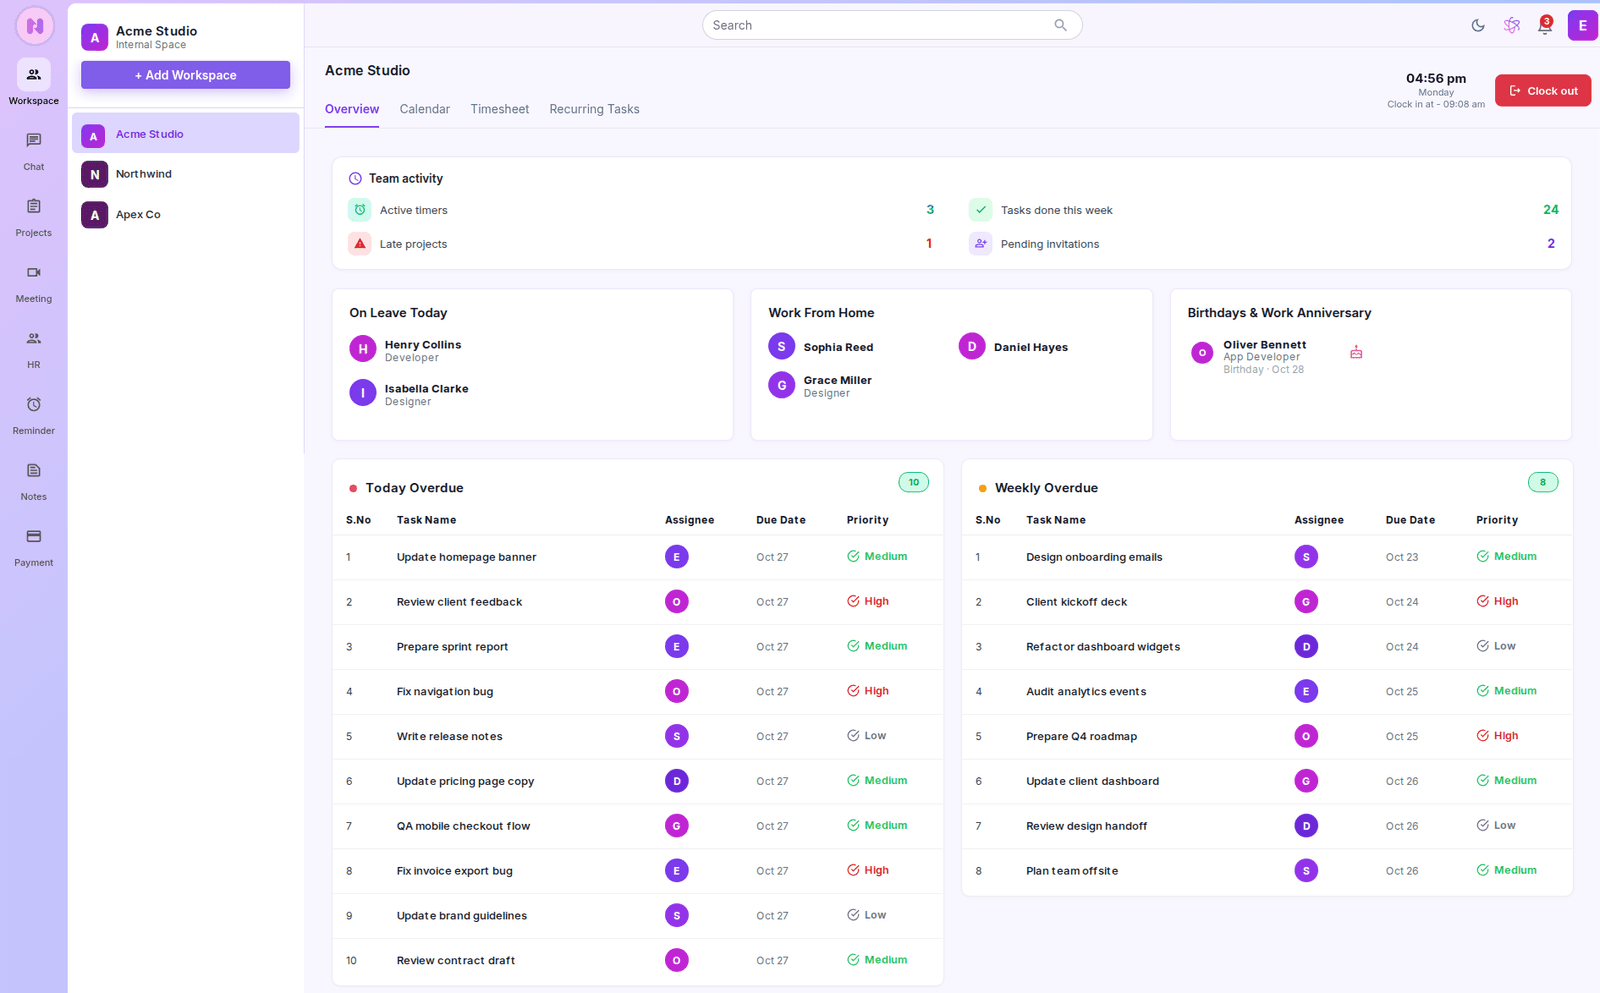Viewport: 1600px width, 993px height.
Task: Click the Late projects warning icon
Action: coord(360,244)
